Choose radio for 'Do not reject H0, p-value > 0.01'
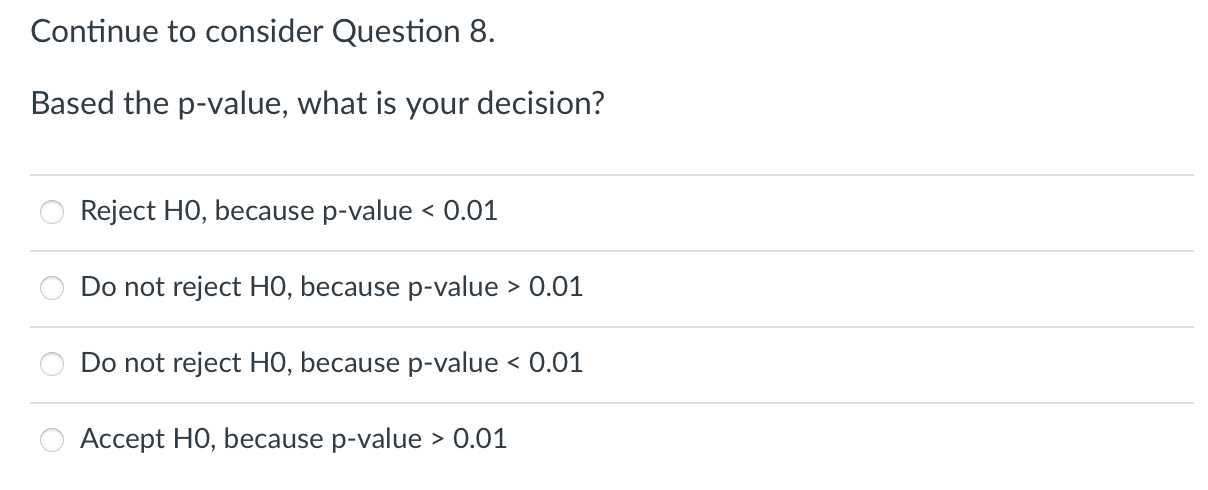This screenshot has height=490, width=1208. click(x=52, y=288)
